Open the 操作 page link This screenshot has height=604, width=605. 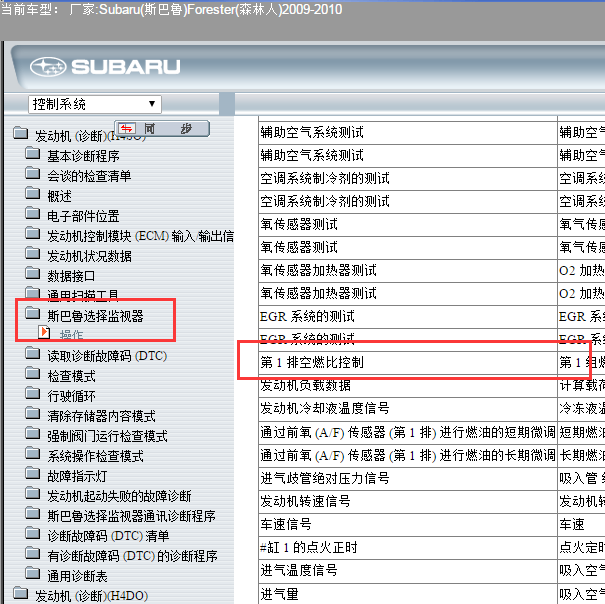71,335
